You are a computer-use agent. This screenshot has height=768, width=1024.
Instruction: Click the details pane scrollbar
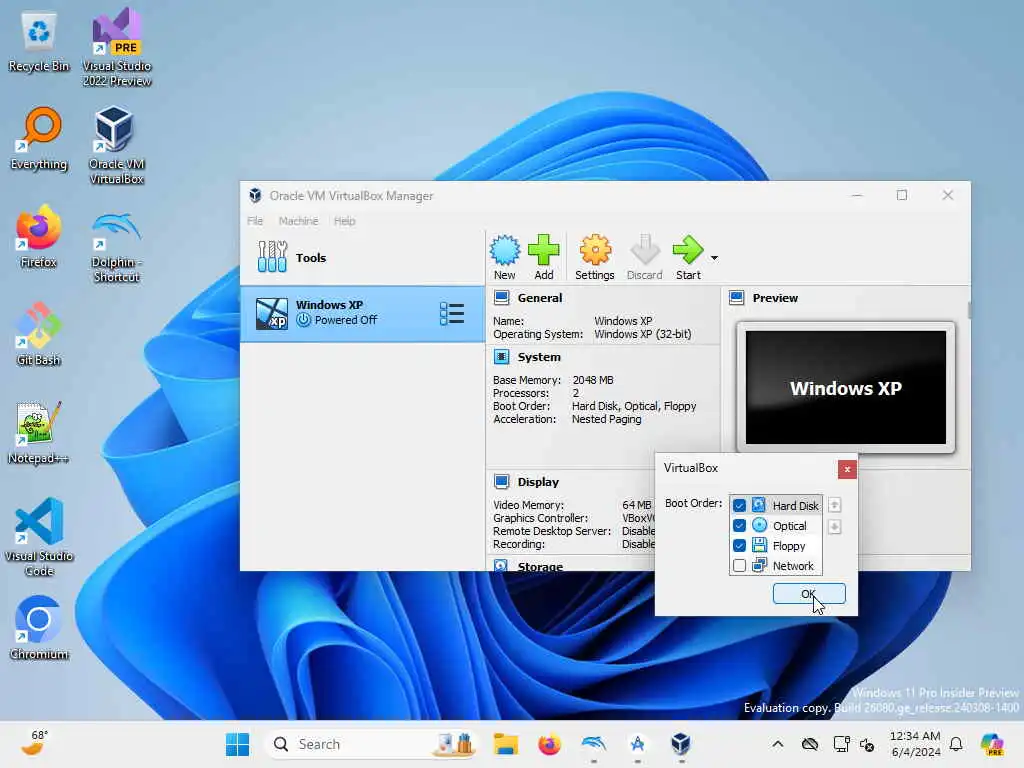point(969,311)
